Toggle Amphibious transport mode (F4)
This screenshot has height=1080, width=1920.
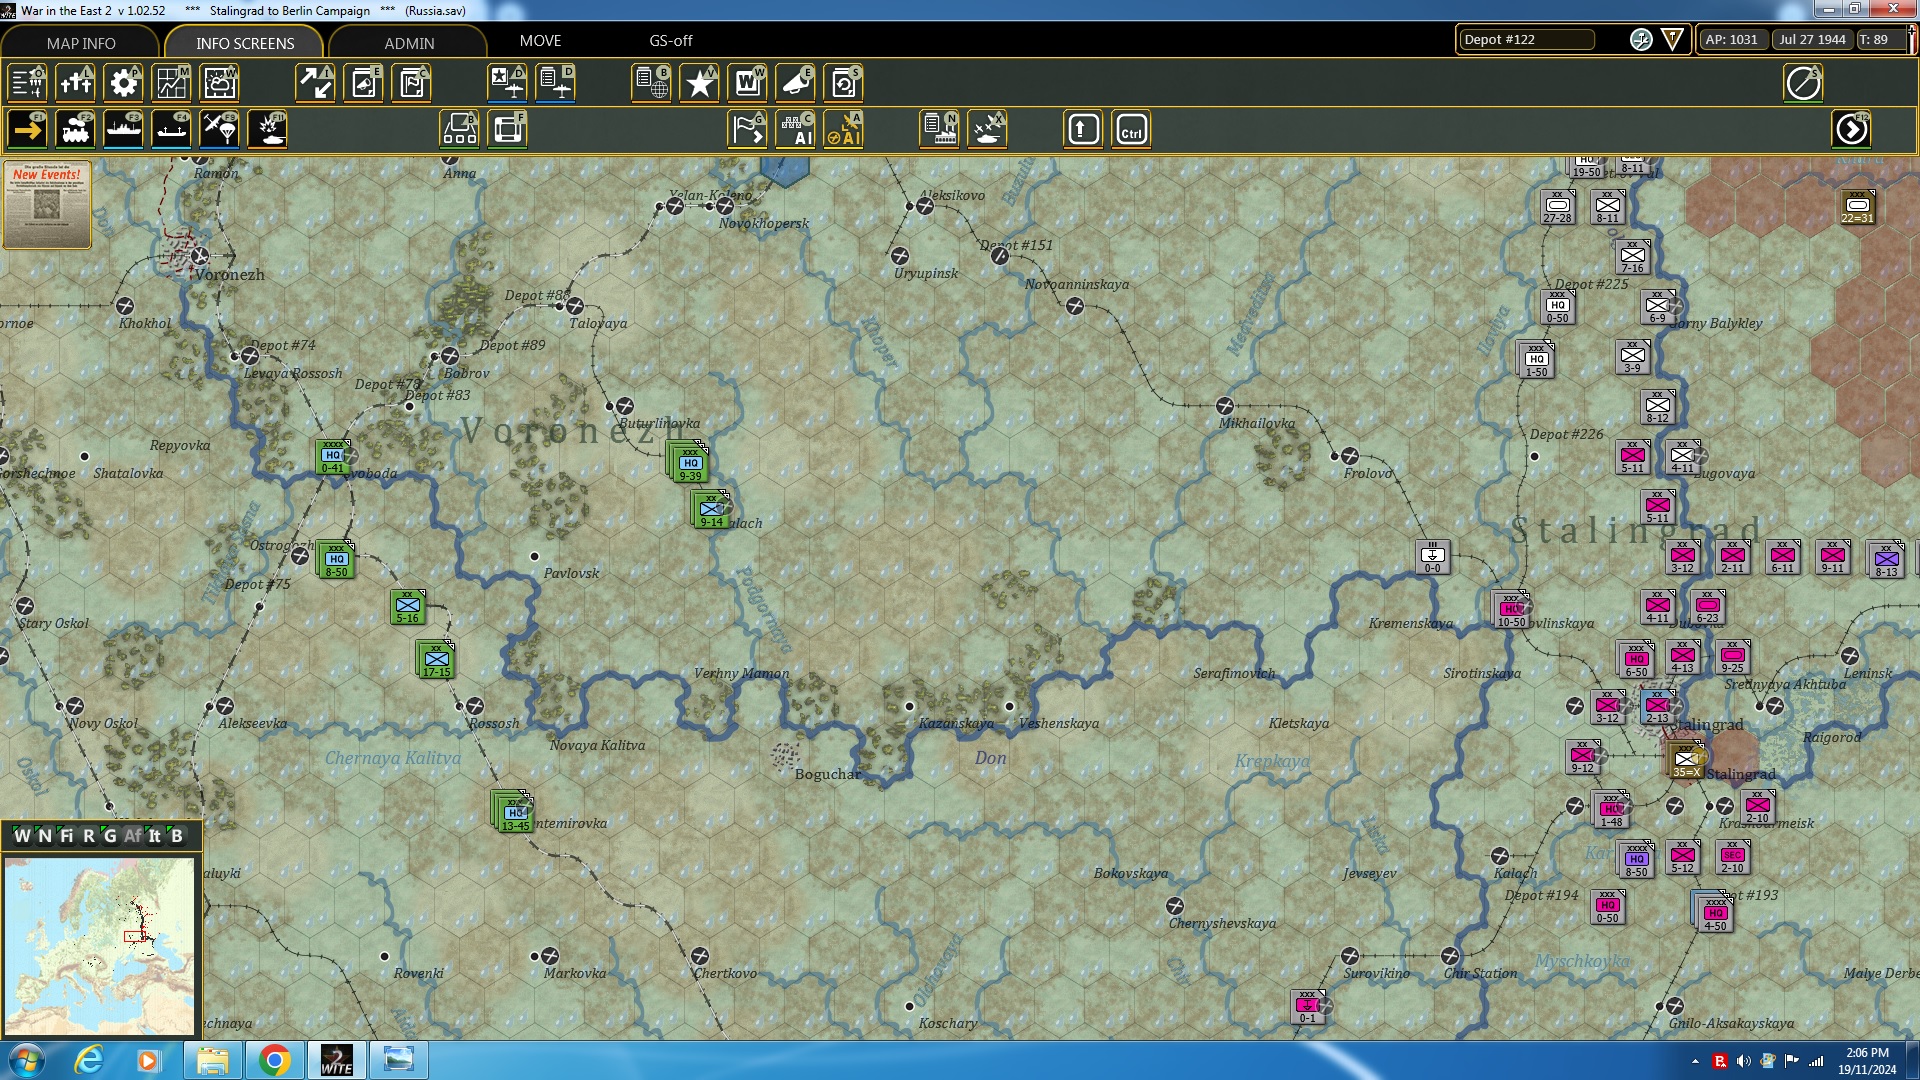(x=172, y=129)
